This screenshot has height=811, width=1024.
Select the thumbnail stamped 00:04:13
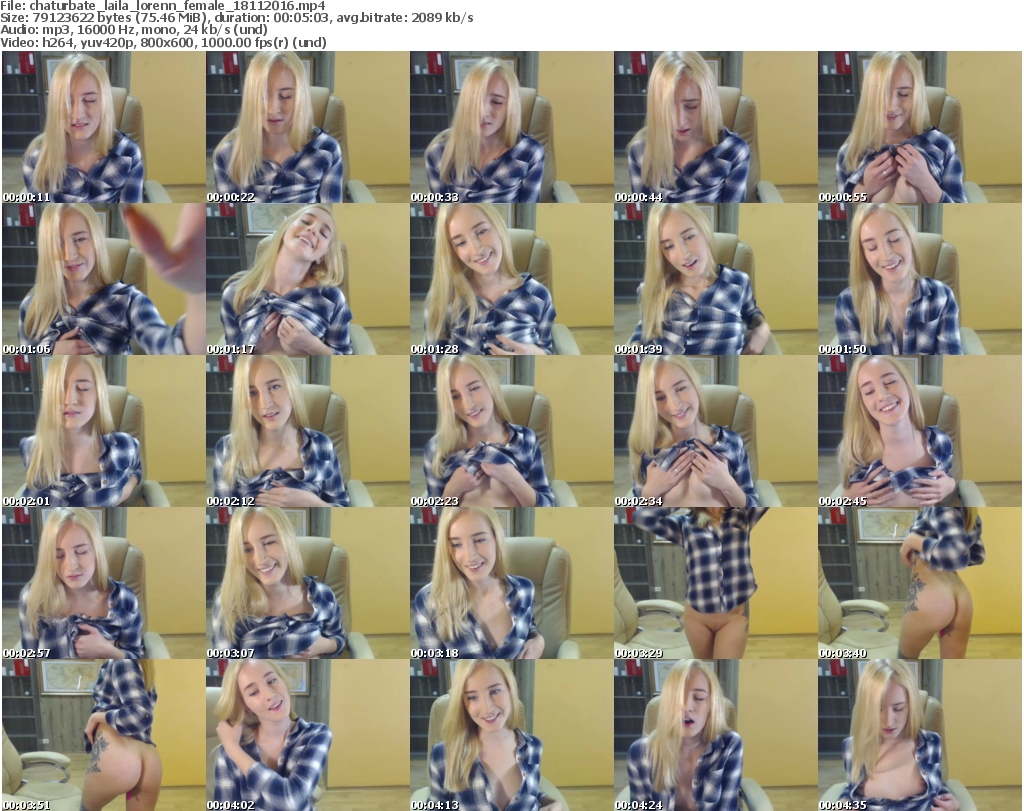[511, 735]
